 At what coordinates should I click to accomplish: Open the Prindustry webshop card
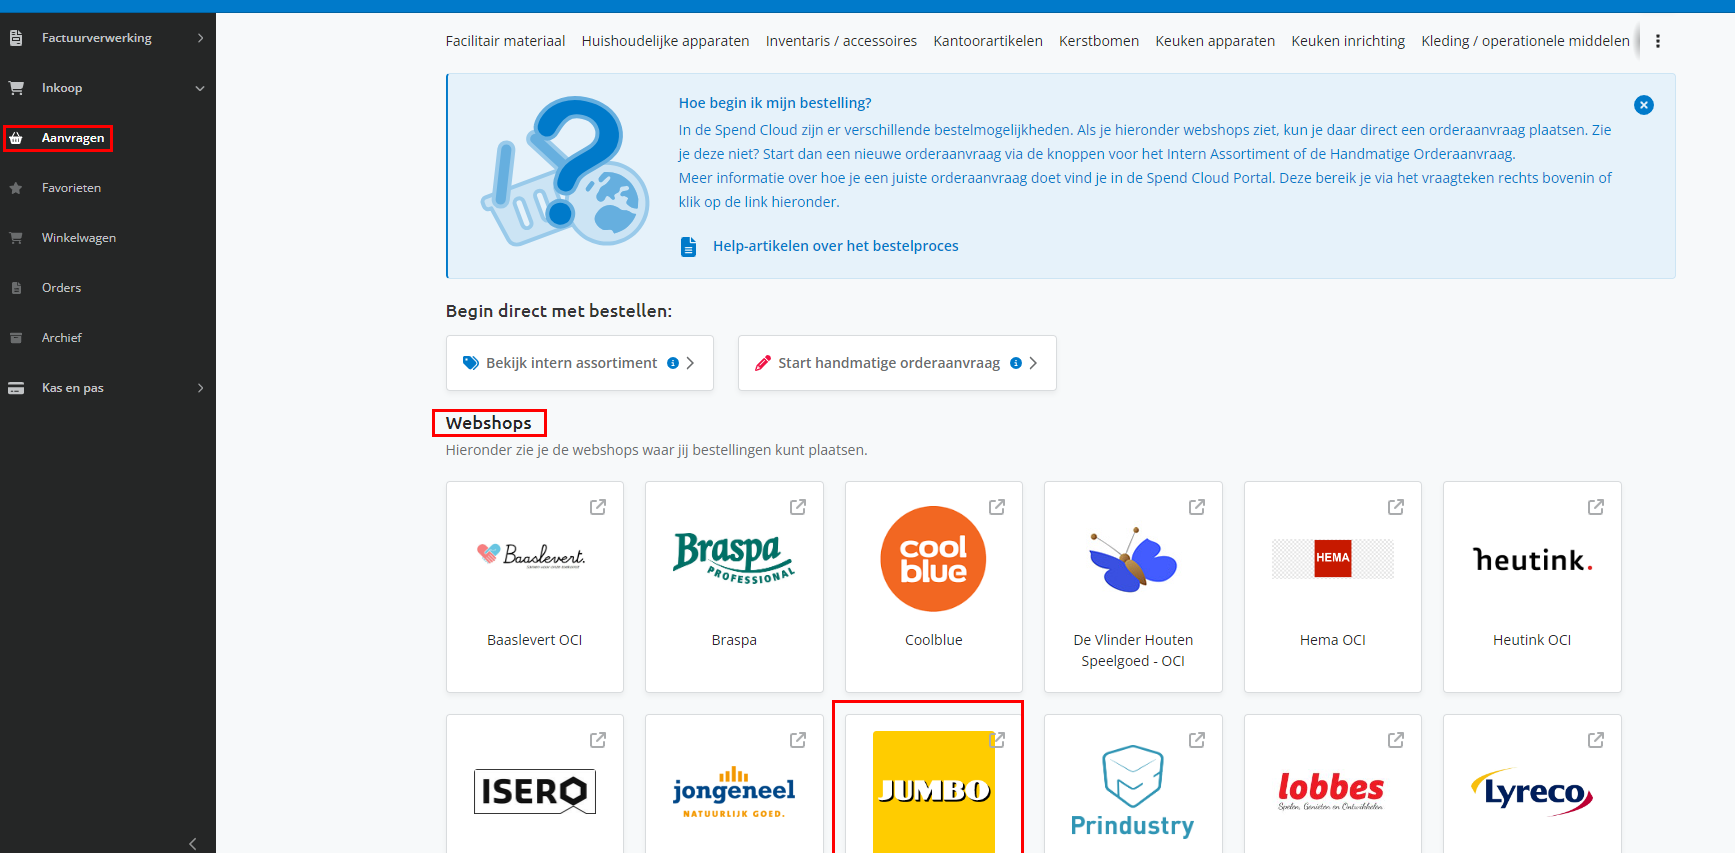pyautogui.click(x=1133, y=785)
